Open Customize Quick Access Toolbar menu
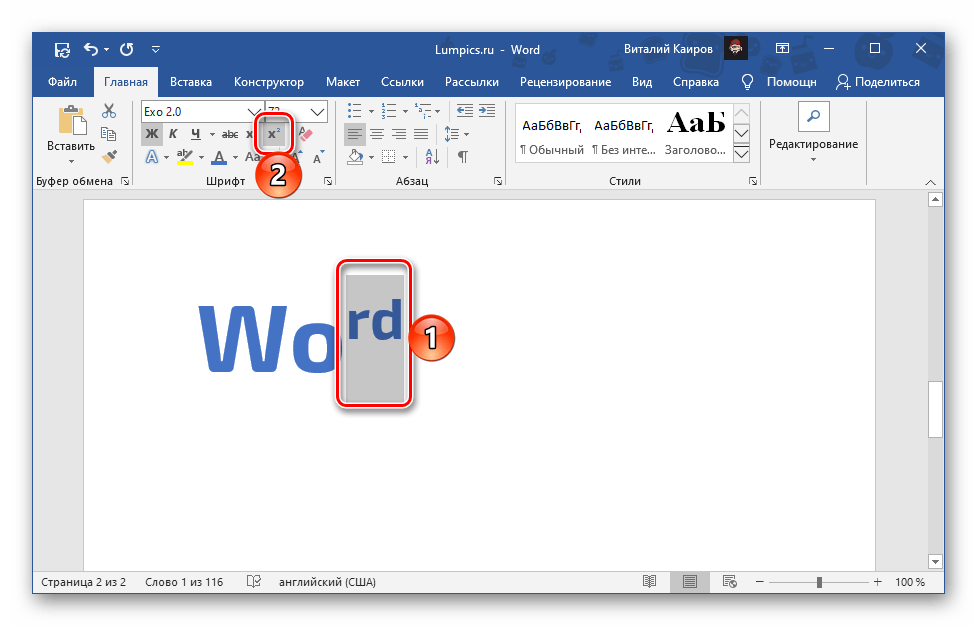 [156, 49]
